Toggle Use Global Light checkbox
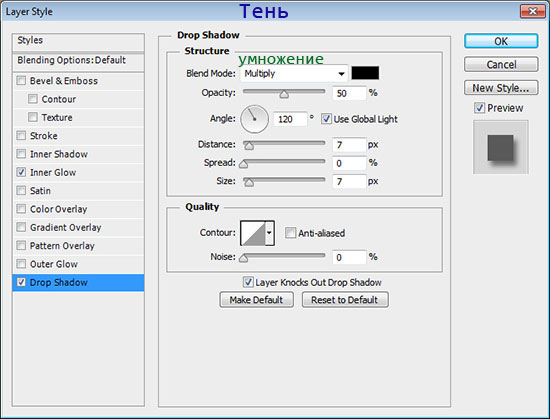 click(326, 119)
